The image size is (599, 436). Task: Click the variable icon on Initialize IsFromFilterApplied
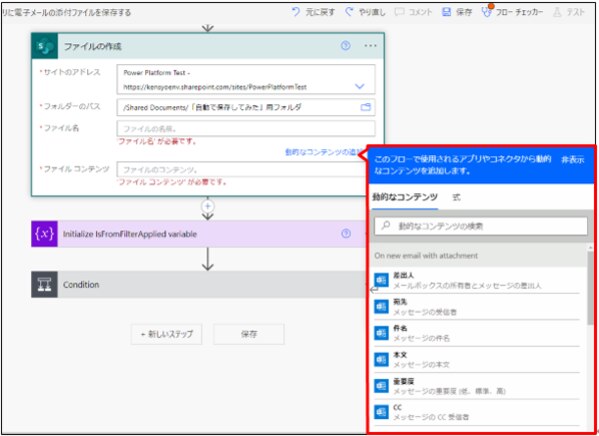(x=44, y=234)
